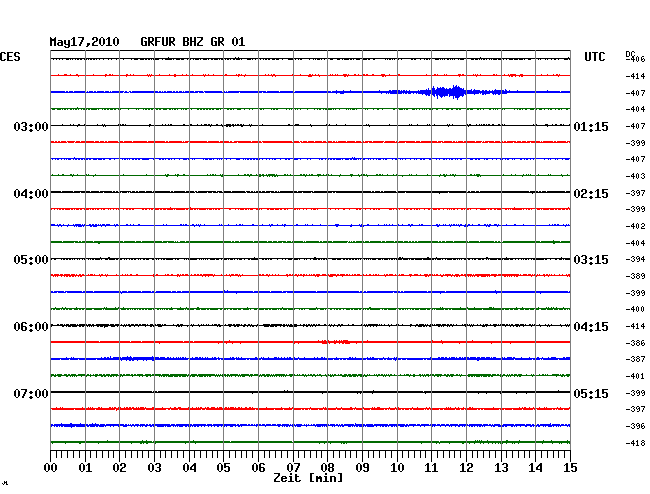Image resolution: width=650 pixels, height=494 pixels.
Task: Click minute label 05 on the axis
Action: [223, 467]
